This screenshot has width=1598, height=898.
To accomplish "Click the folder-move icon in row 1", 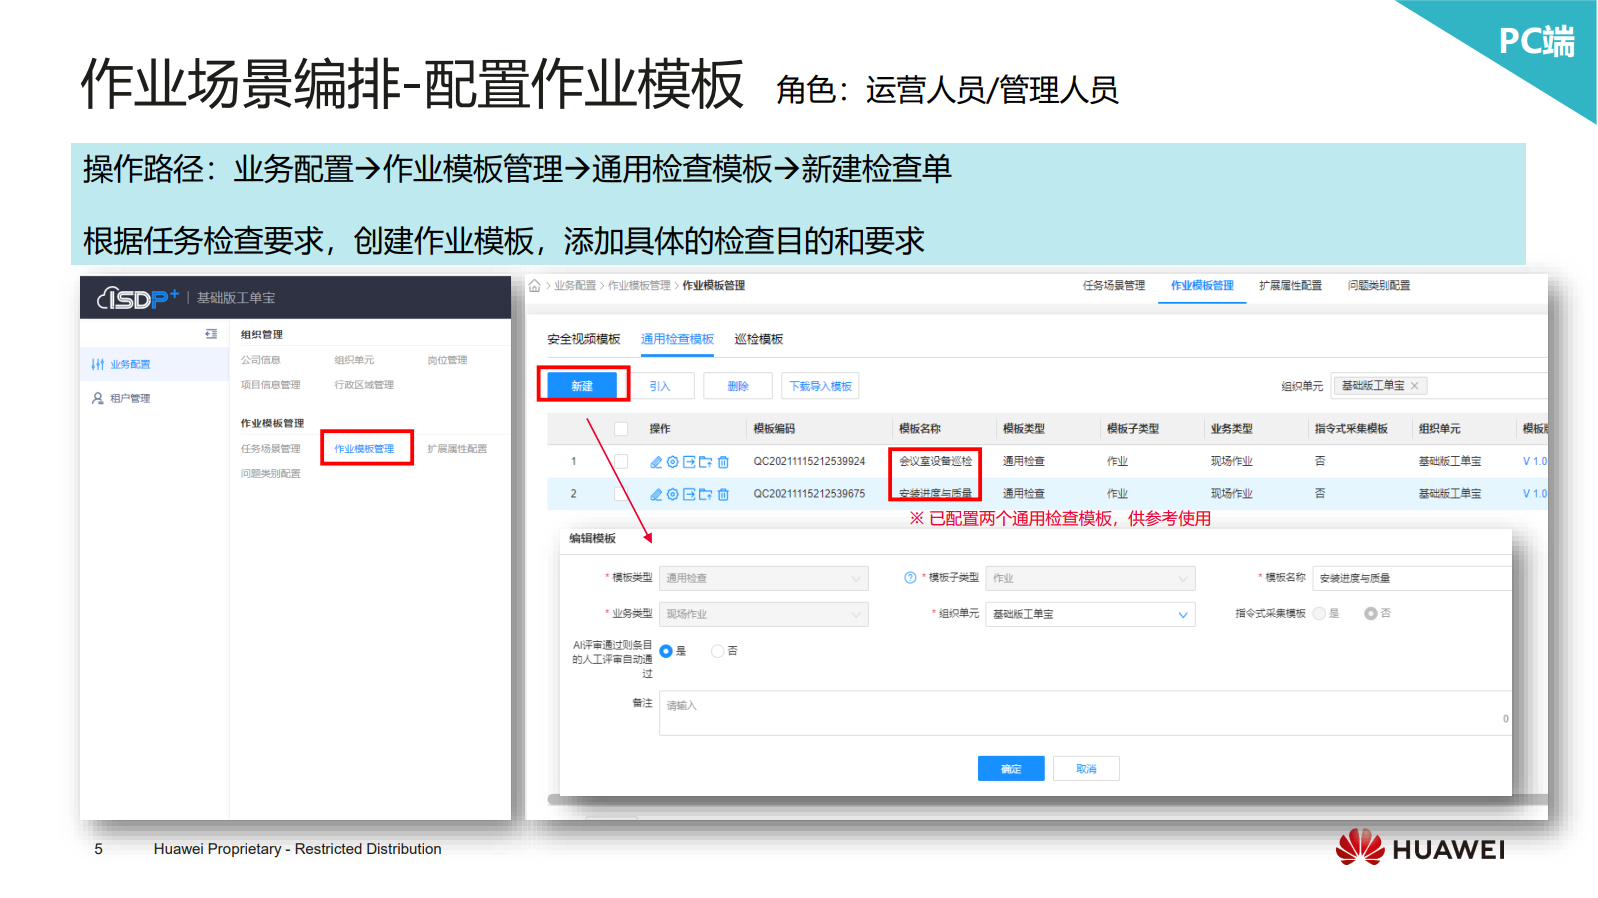I will pos(706,462).
